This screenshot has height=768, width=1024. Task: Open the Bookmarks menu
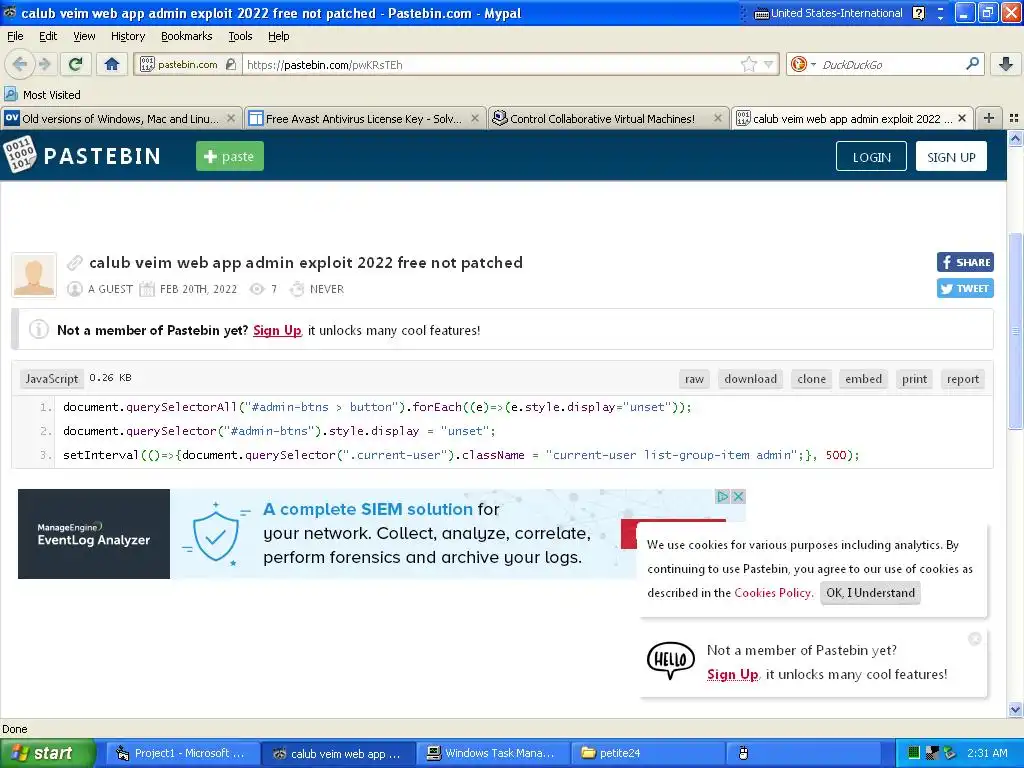[186, 36]
